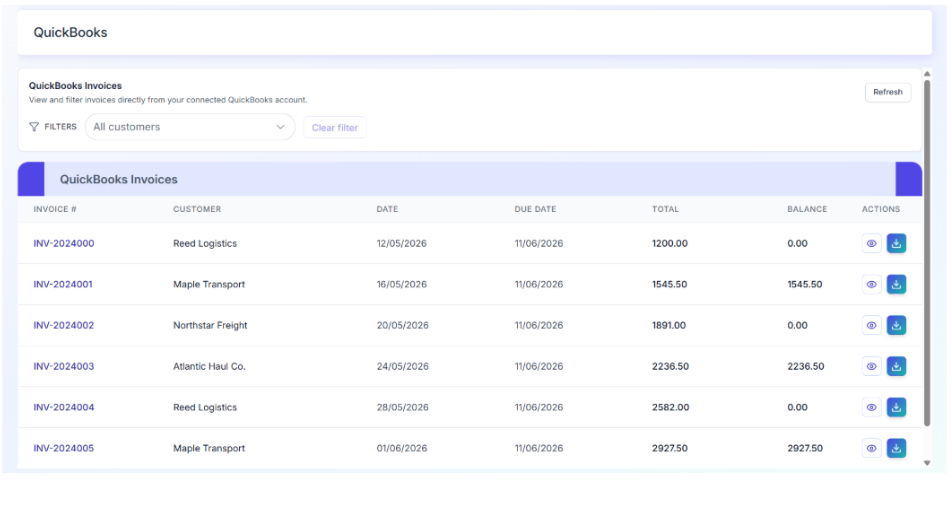Click 0.00 balance in INV-2024002 row
The height and width of the screenshot is (508, 952).
point(797,325)
